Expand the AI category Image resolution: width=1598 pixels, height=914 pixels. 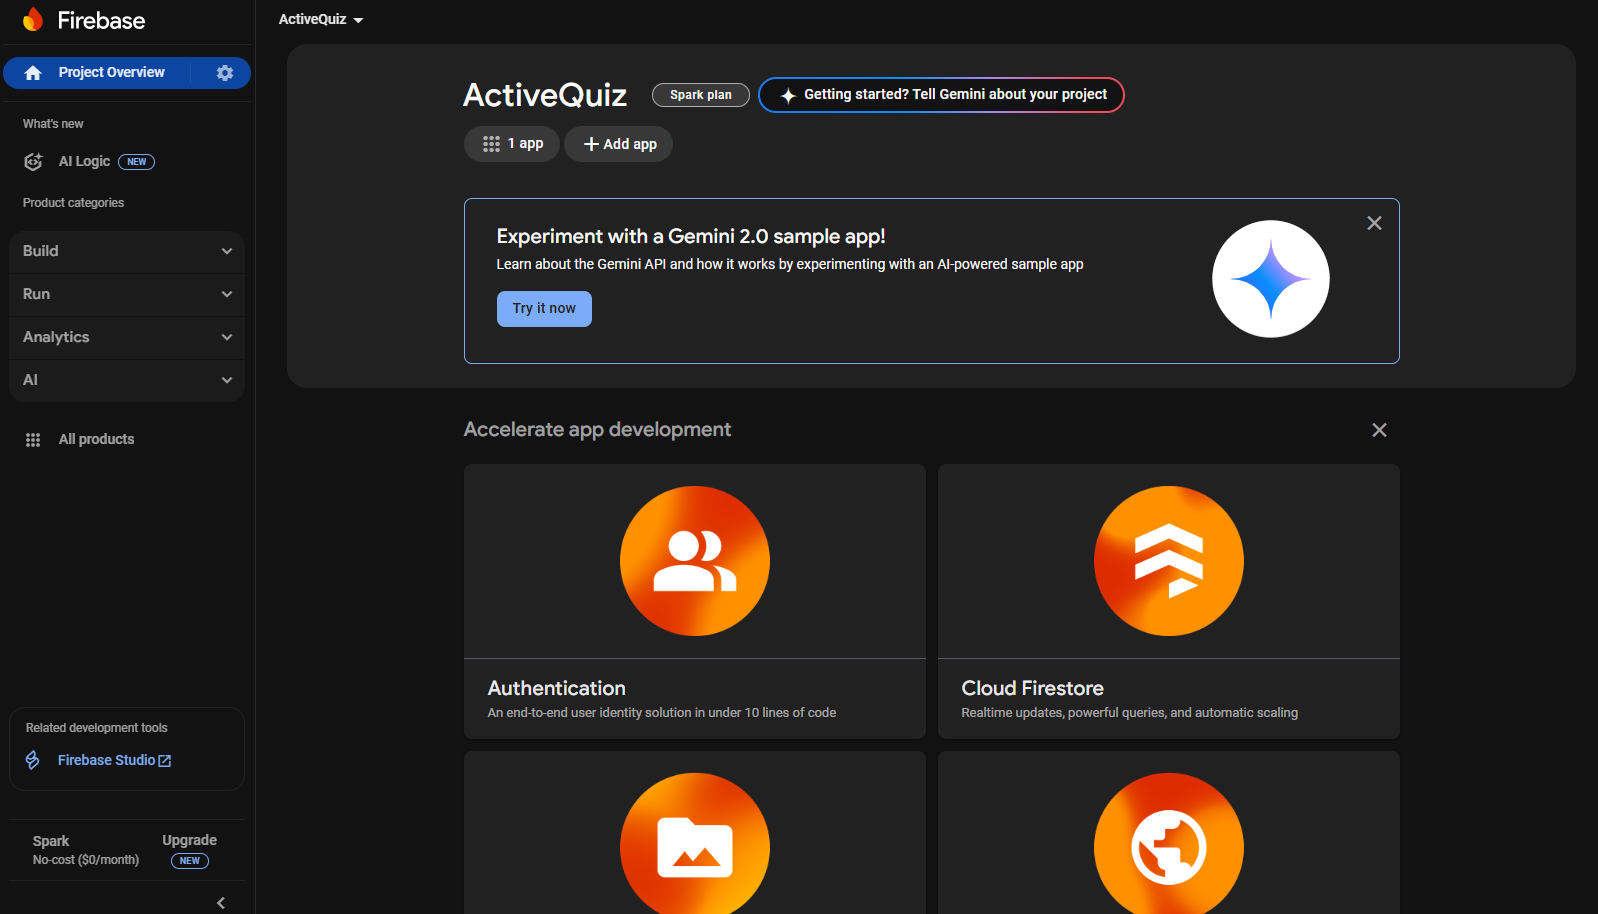tap(127, 380)
